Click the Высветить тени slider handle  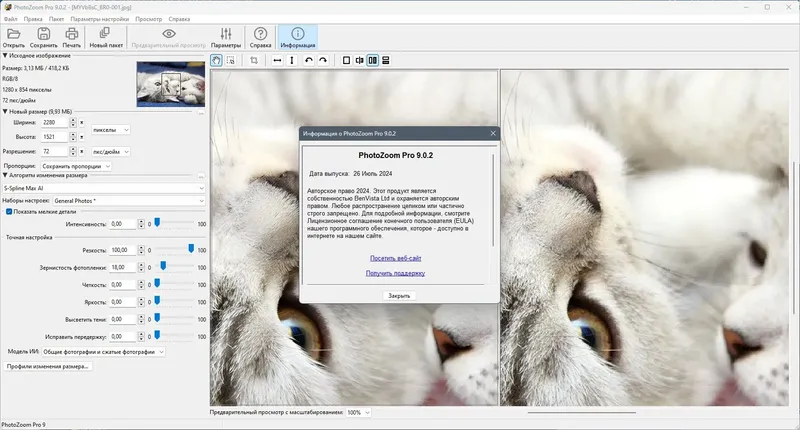click(x=157, y=318)
